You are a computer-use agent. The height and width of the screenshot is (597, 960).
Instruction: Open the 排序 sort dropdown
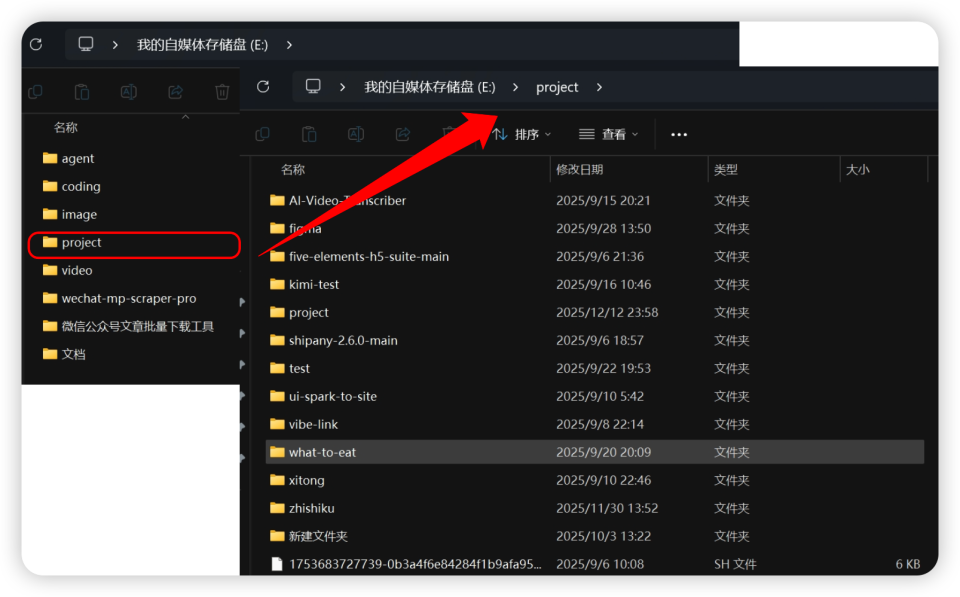(522, 134)
